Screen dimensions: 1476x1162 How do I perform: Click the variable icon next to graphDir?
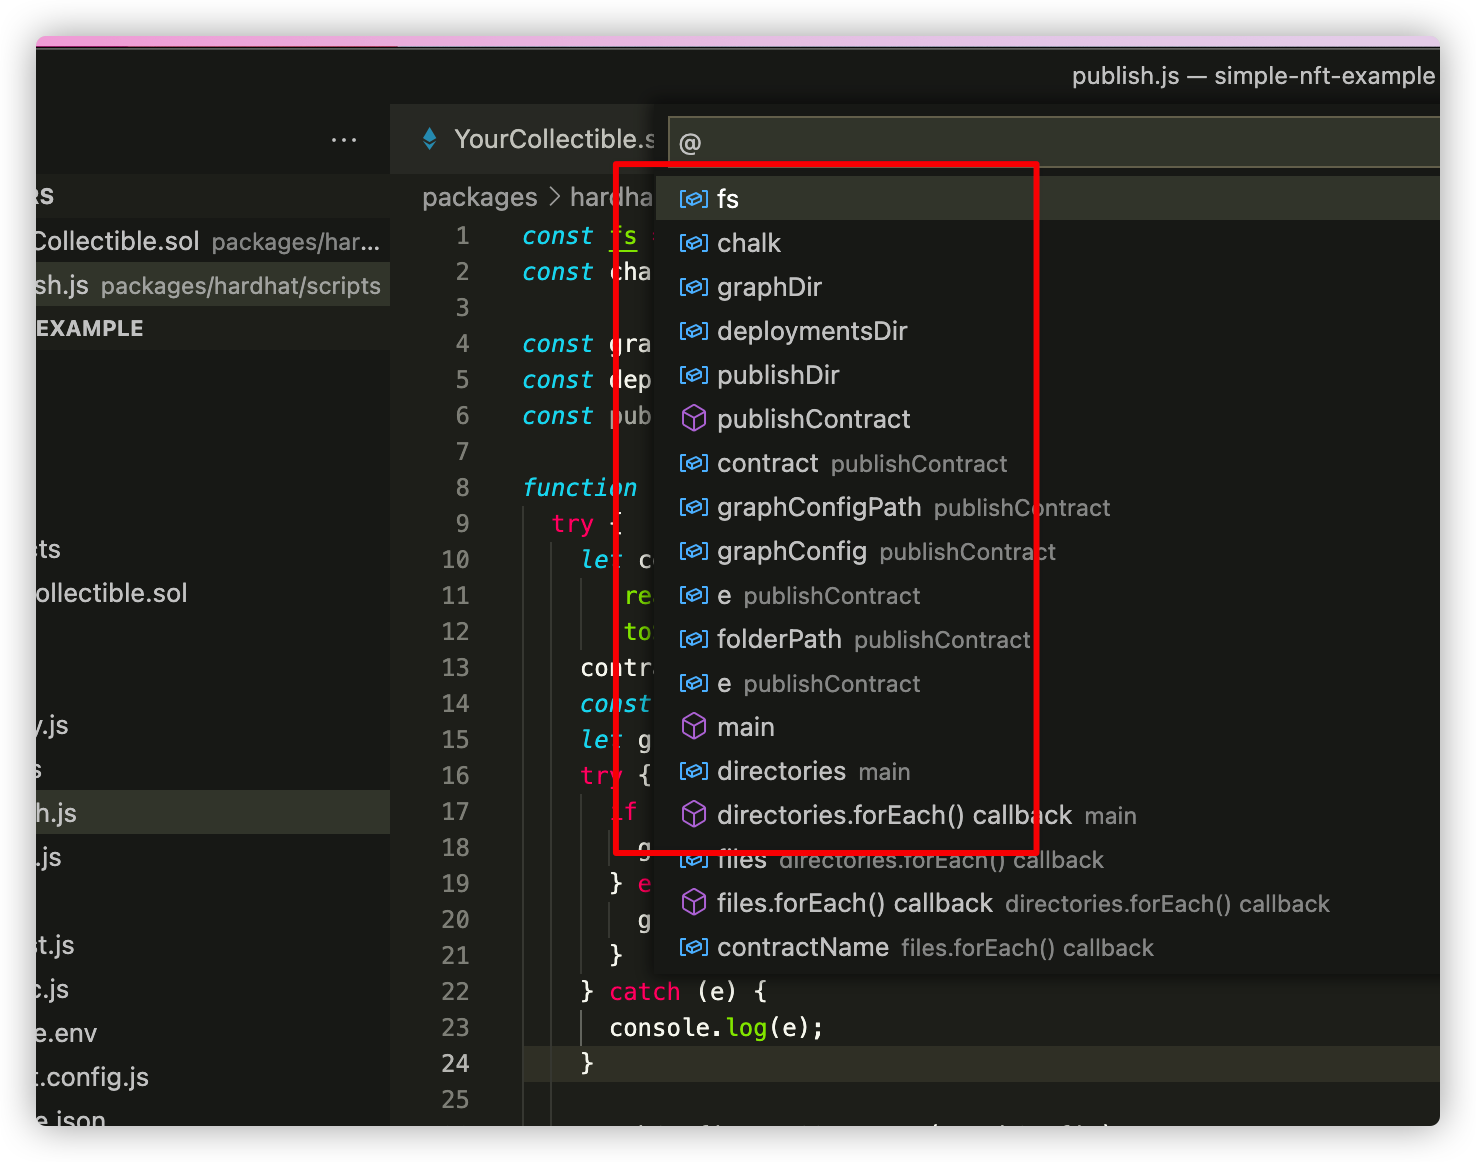pos(692,287)
